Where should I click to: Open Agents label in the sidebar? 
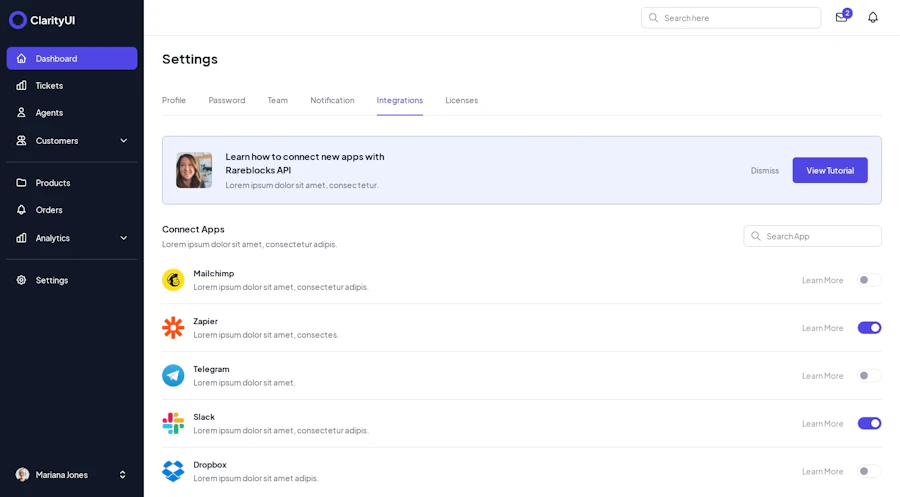[49, 112]
